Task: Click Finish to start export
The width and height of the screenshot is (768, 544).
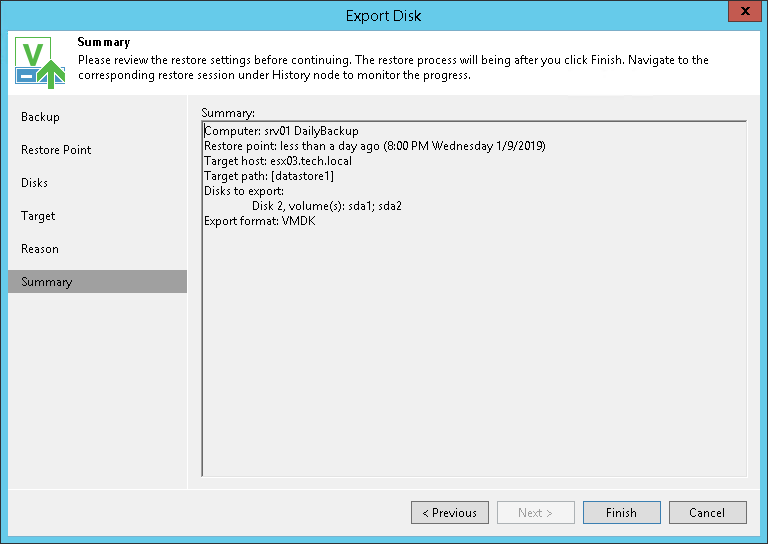Action: point(622,513)
